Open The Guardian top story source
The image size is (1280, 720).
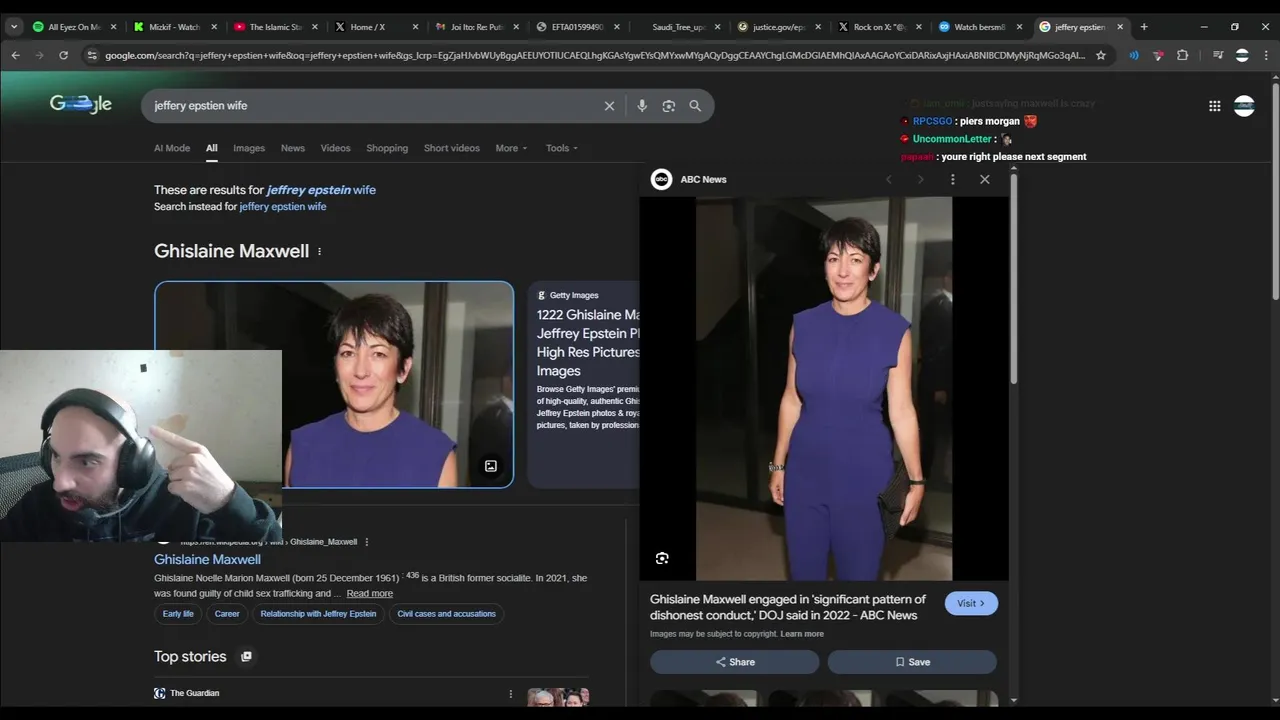click(x=187, y=693)
